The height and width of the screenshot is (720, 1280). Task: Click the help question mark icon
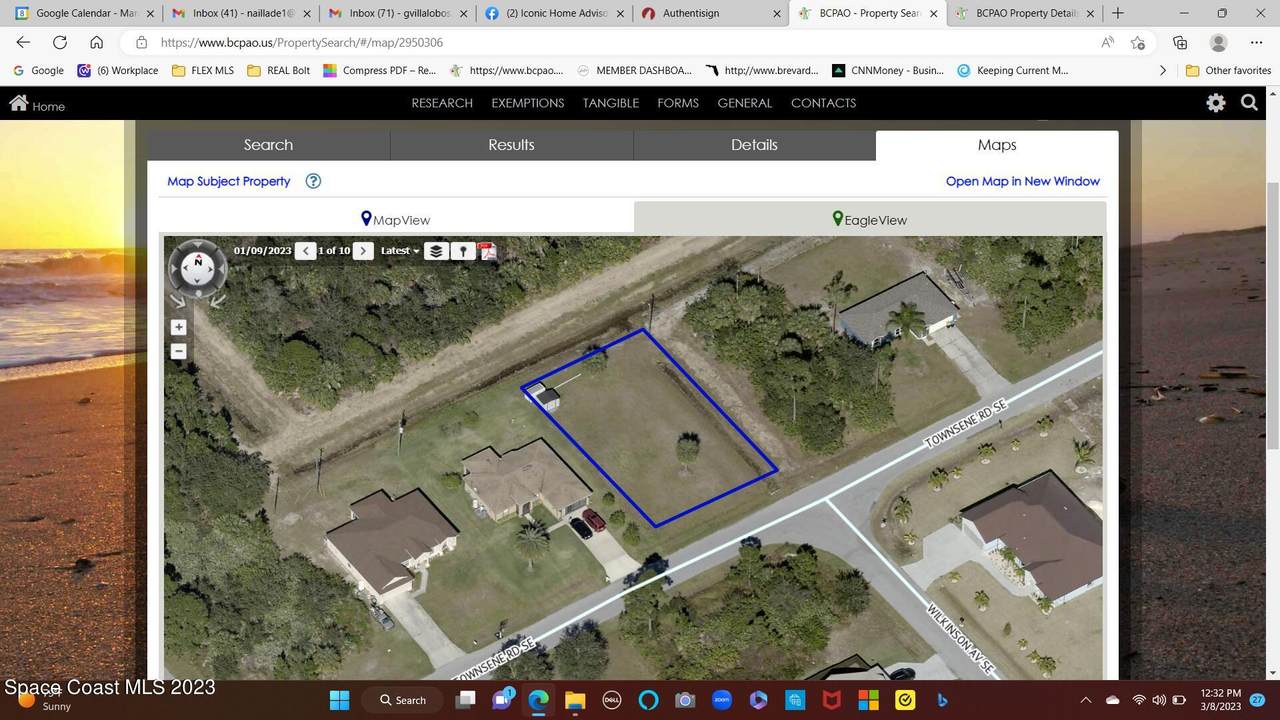tap(313, 181)
